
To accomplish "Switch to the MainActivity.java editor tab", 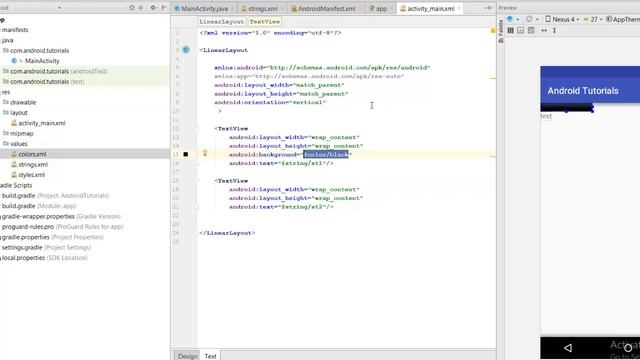I will (204, 9).
